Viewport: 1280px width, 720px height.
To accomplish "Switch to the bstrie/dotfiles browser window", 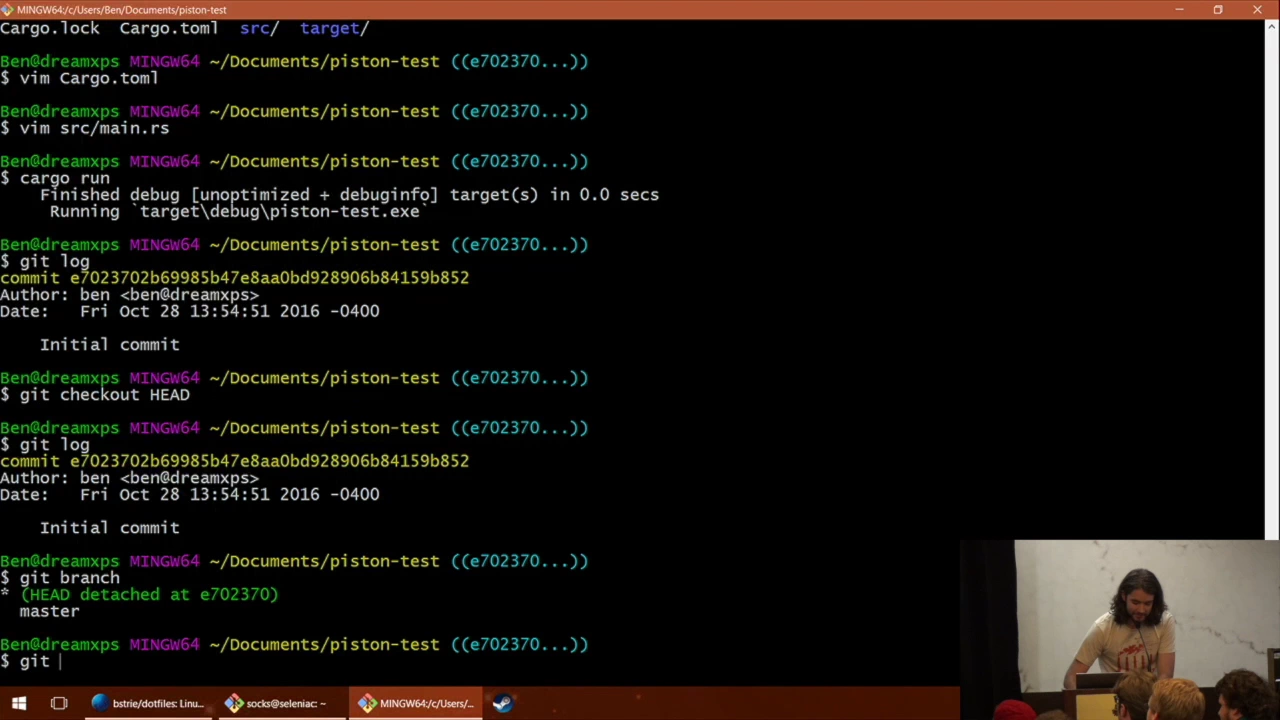I will pyautogui.click(x=149, y=703).
